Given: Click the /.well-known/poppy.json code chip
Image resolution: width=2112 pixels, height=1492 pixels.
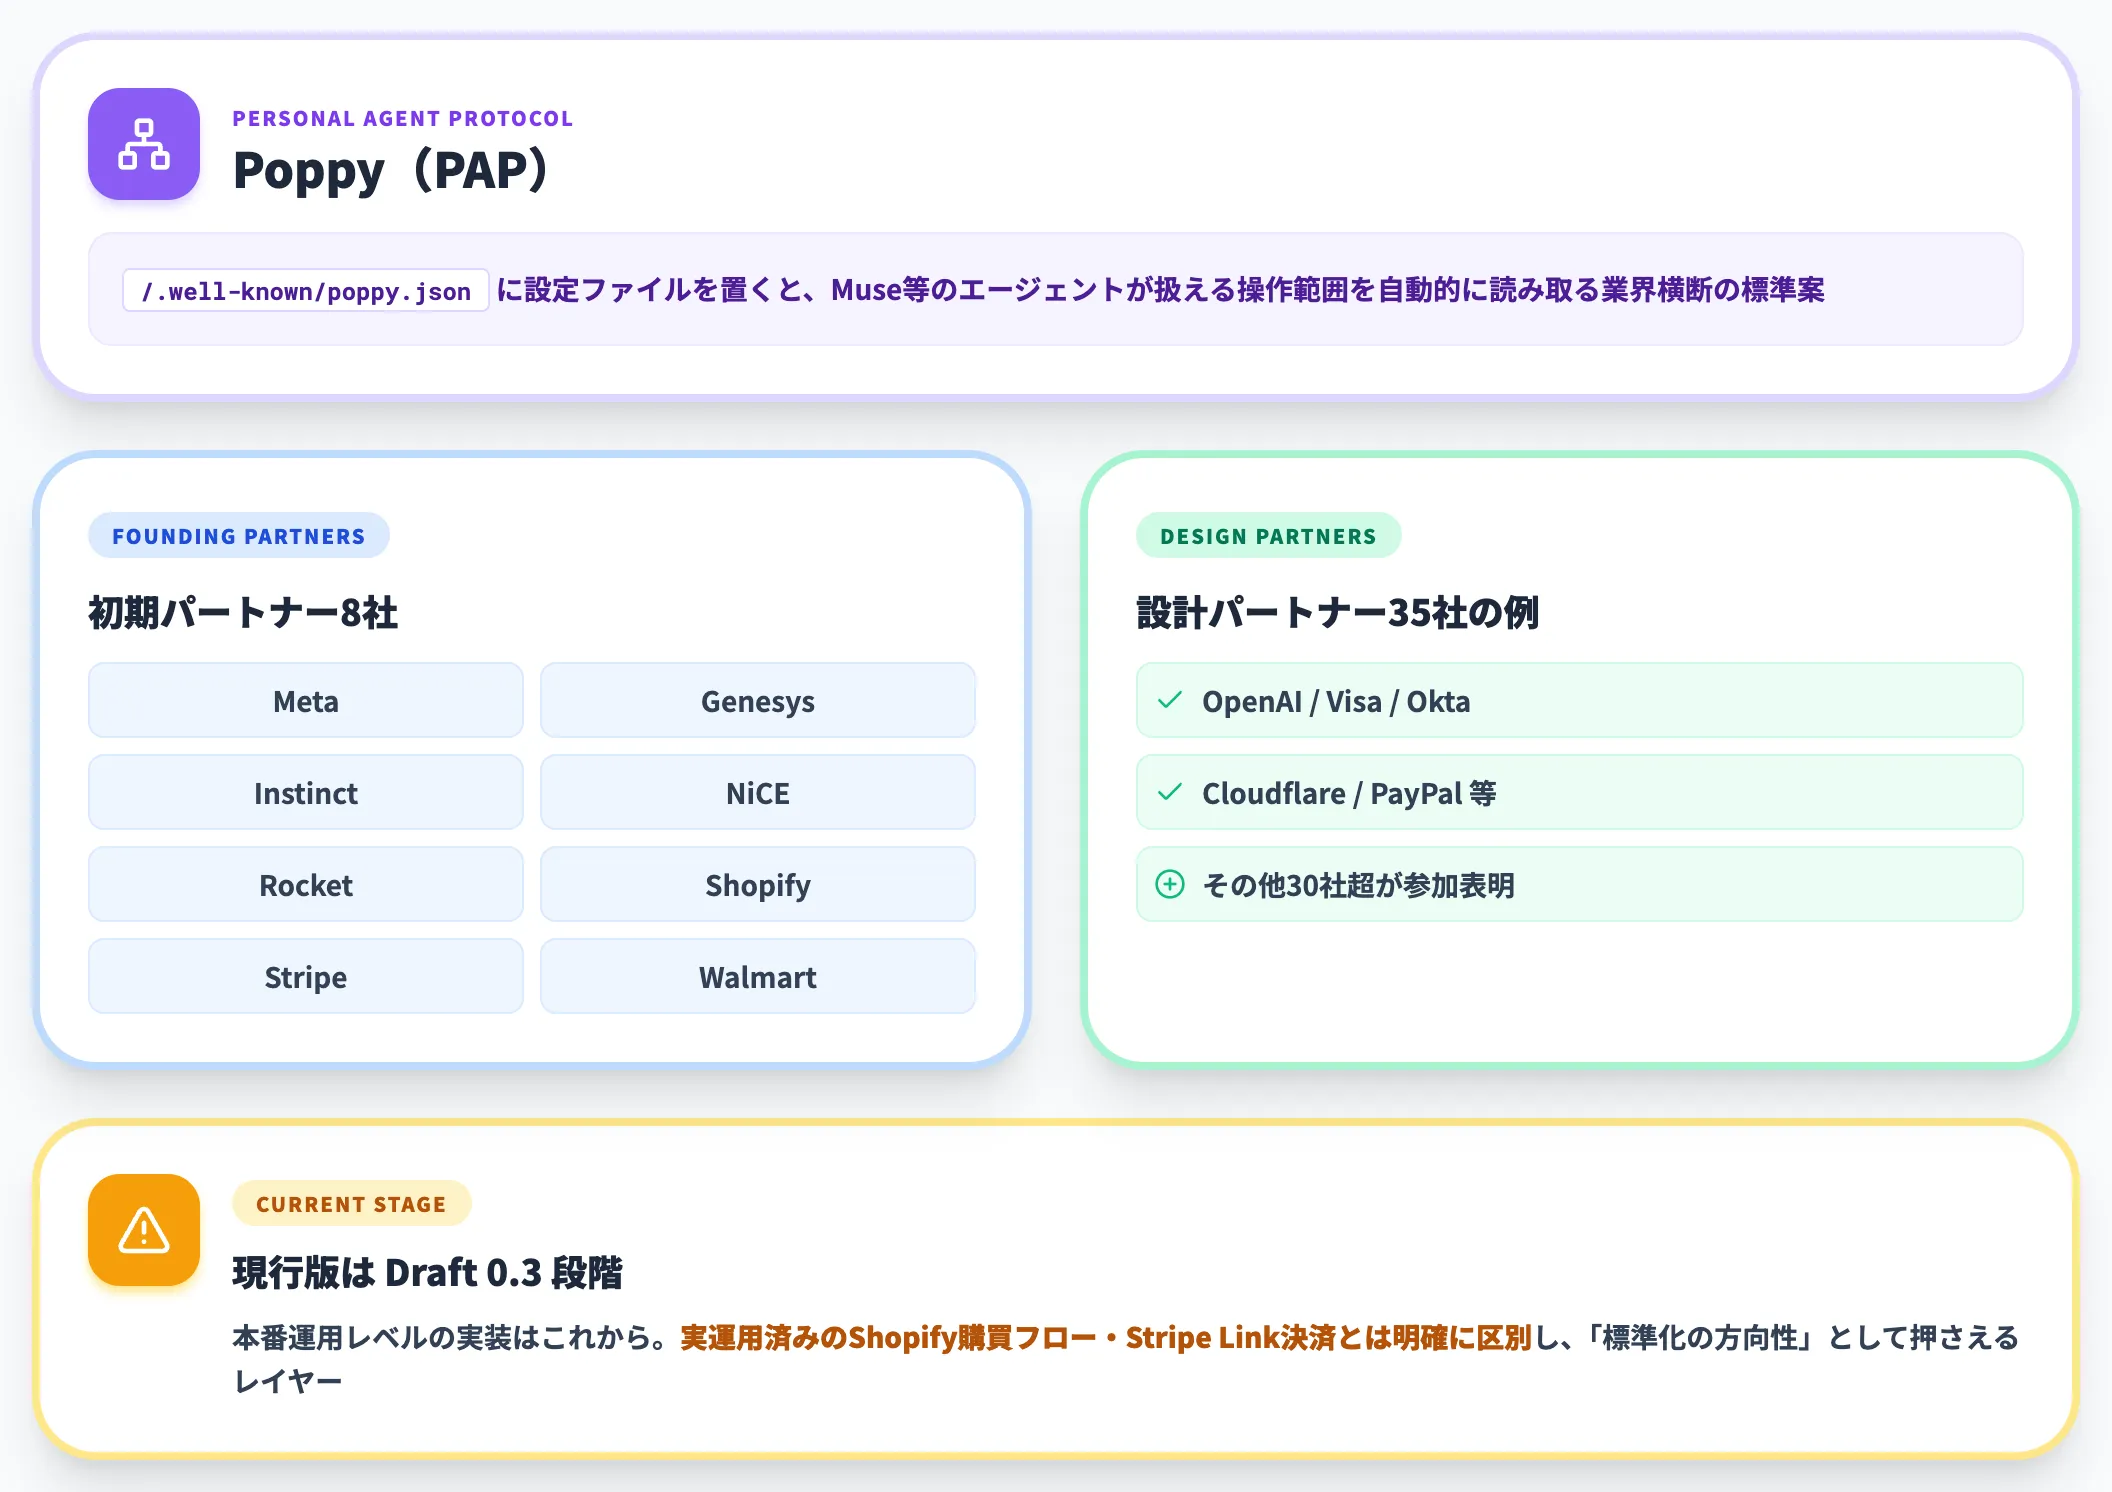Looking at the screenshot, I should (306, 290).
